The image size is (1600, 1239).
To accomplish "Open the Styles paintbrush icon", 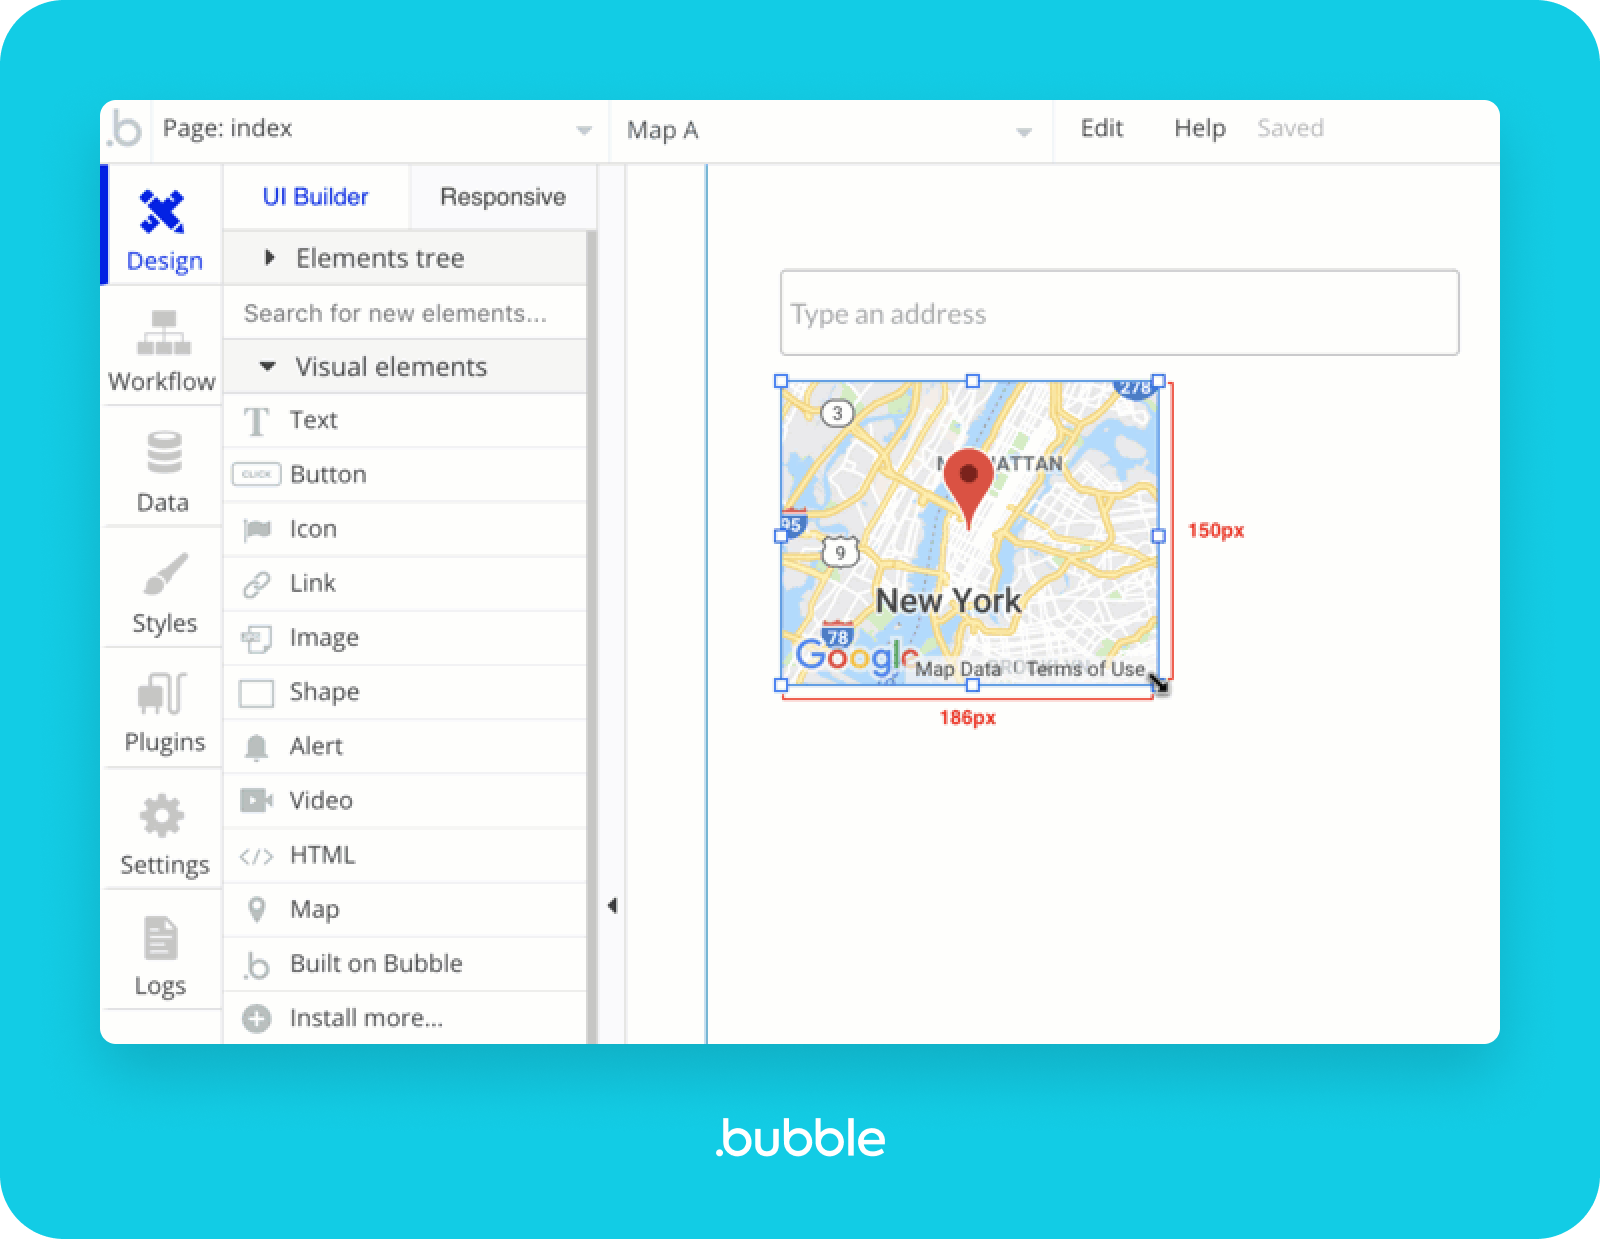I will [165, 574].
